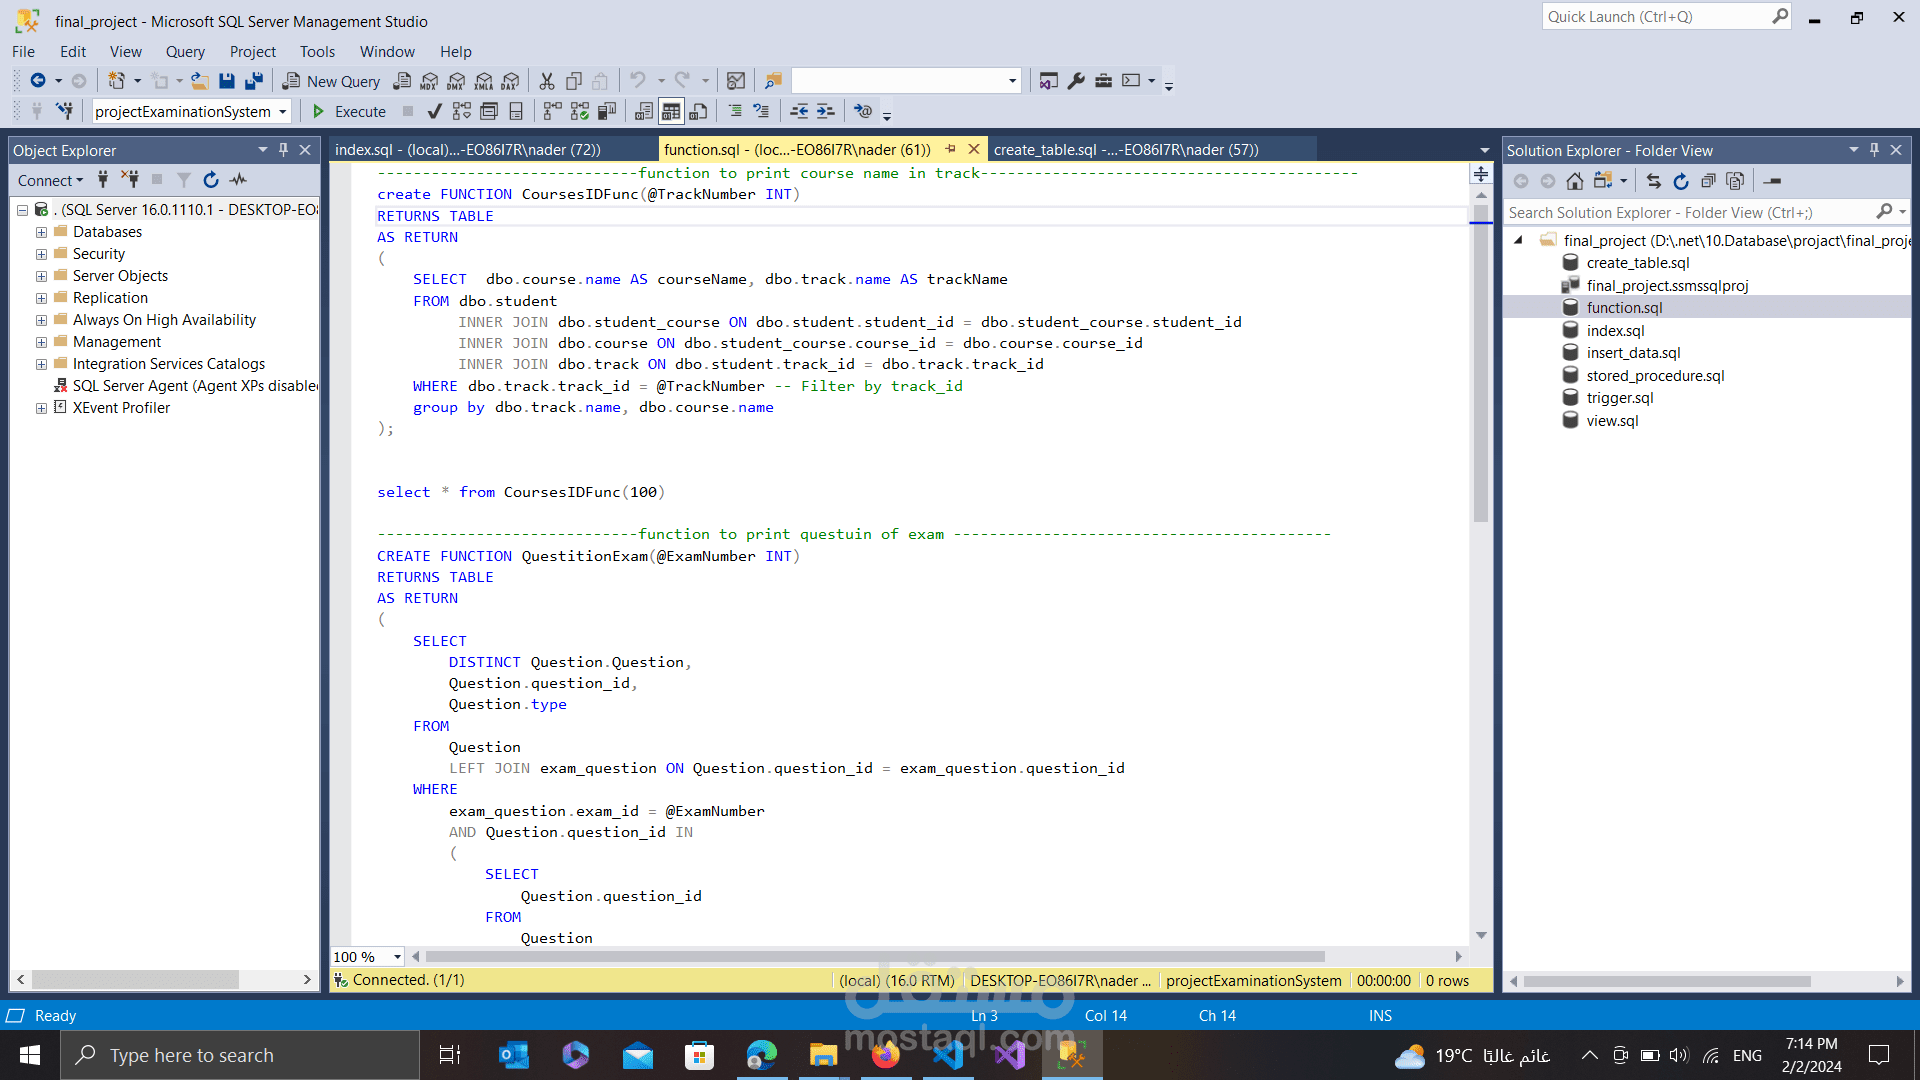Click the Parse checkmark icon
The height and width of the screenshot is (1080, 1920).
434,111
